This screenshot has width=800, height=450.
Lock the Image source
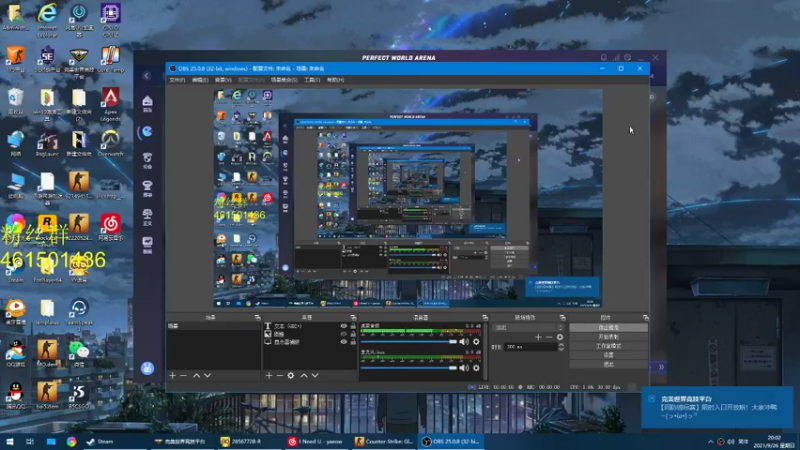(x=353, y=334)
